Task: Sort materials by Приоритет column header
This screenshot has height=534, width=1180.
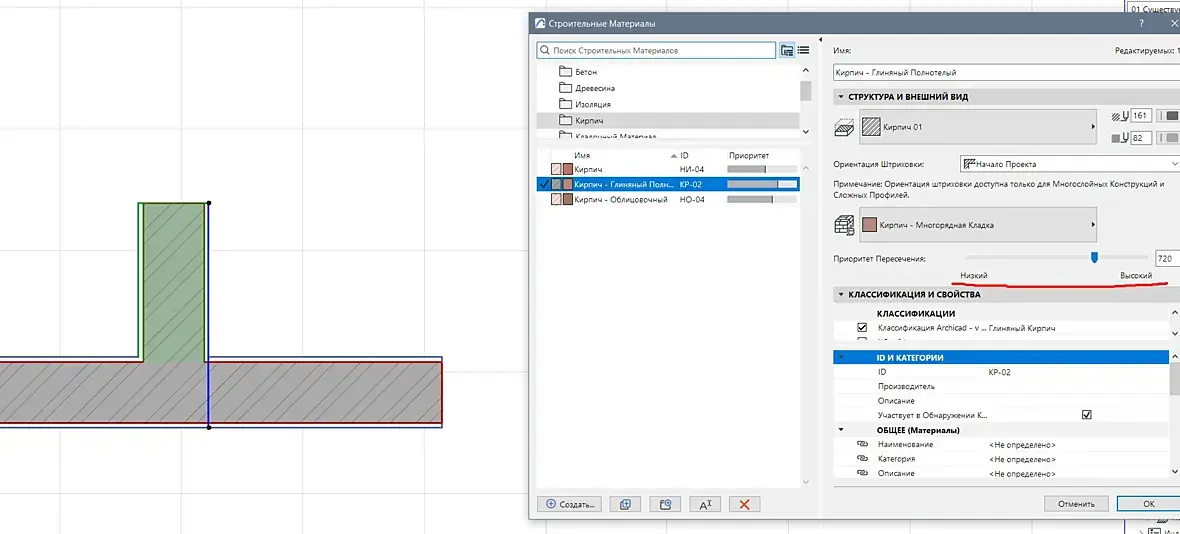Action: pos(748,155)
